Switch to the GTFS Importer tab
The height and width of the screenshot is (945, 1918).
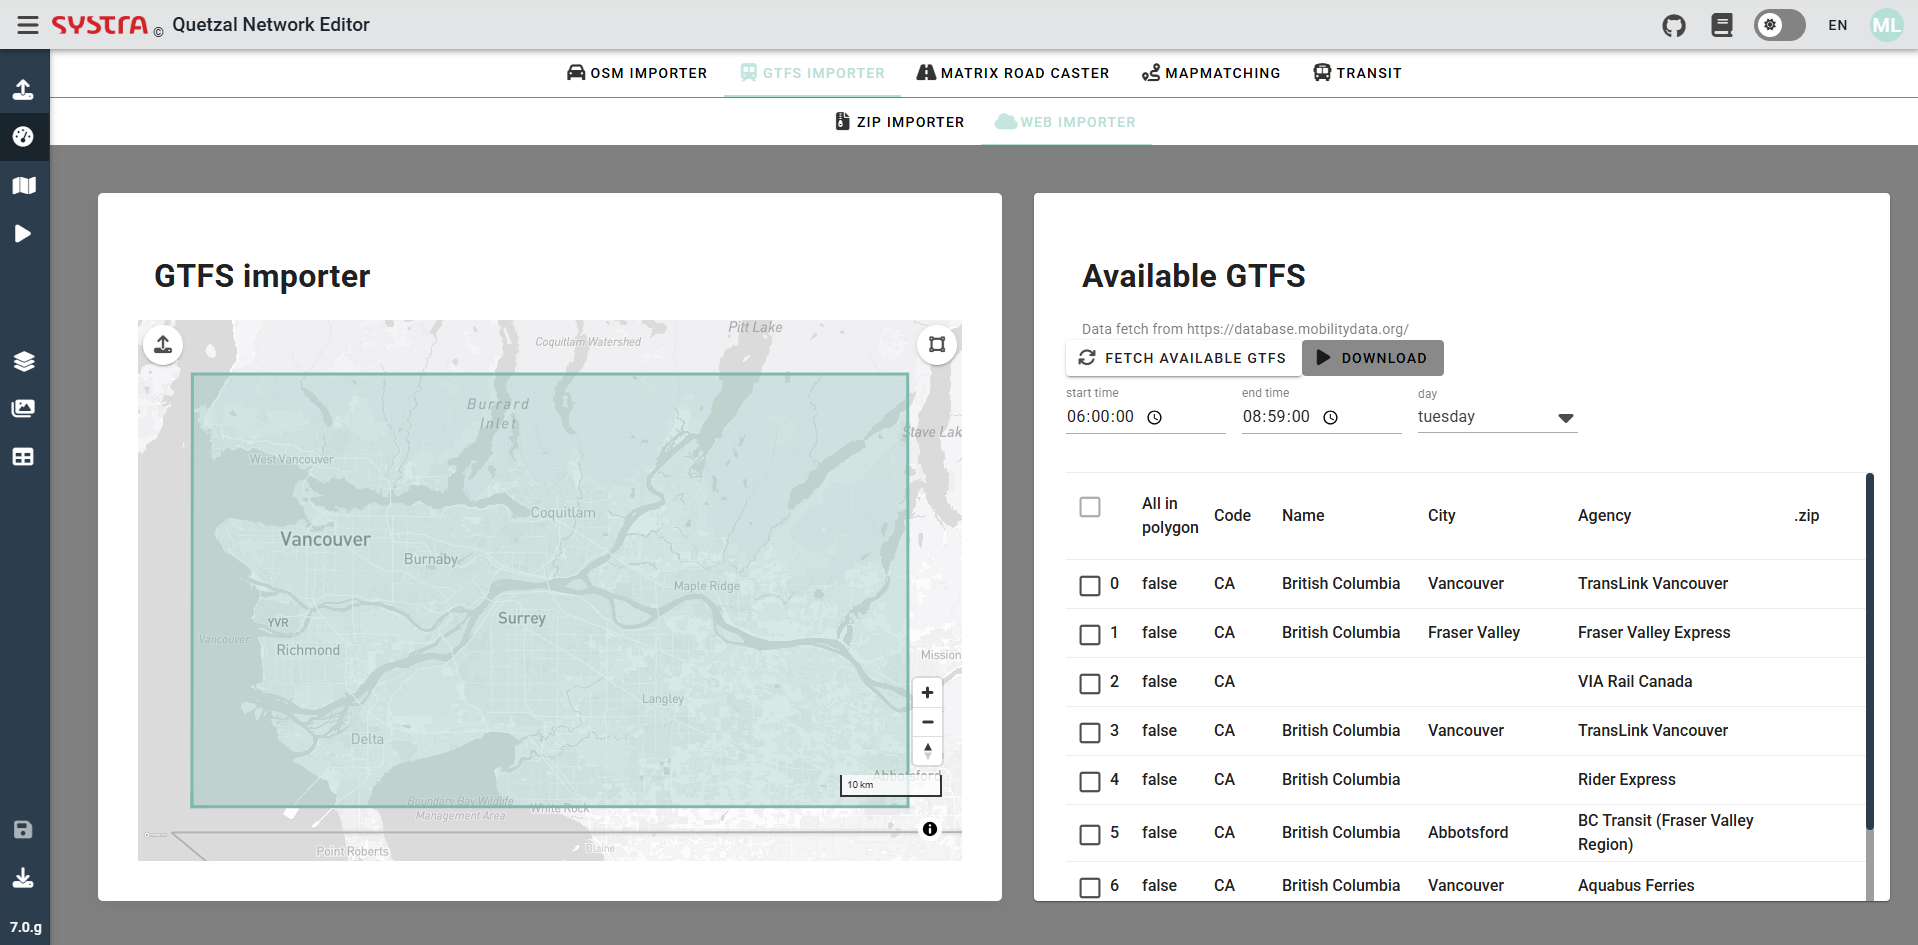812,73
